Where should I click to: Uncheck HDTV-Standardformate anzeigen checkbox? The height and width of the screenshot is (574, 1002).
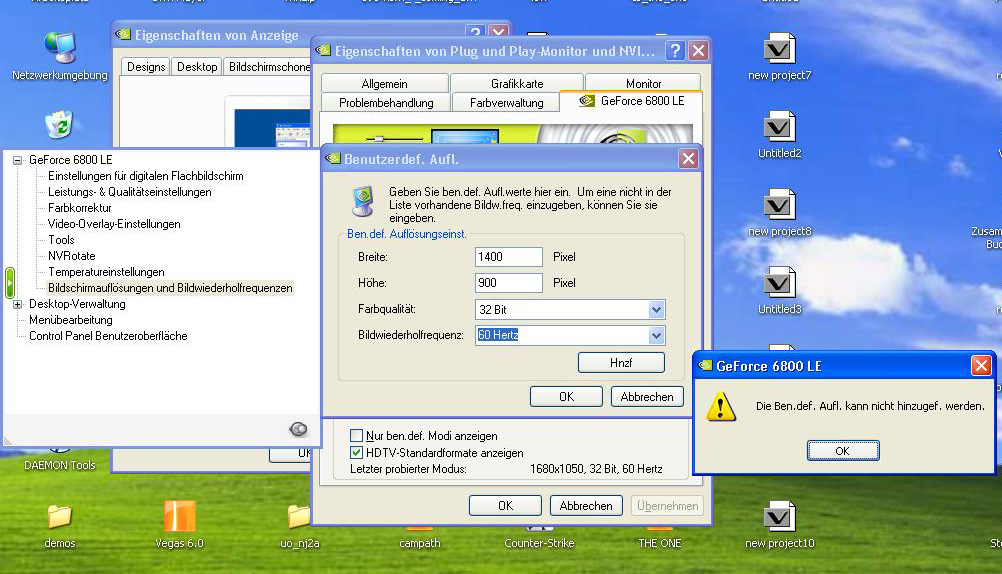point(357,452)
